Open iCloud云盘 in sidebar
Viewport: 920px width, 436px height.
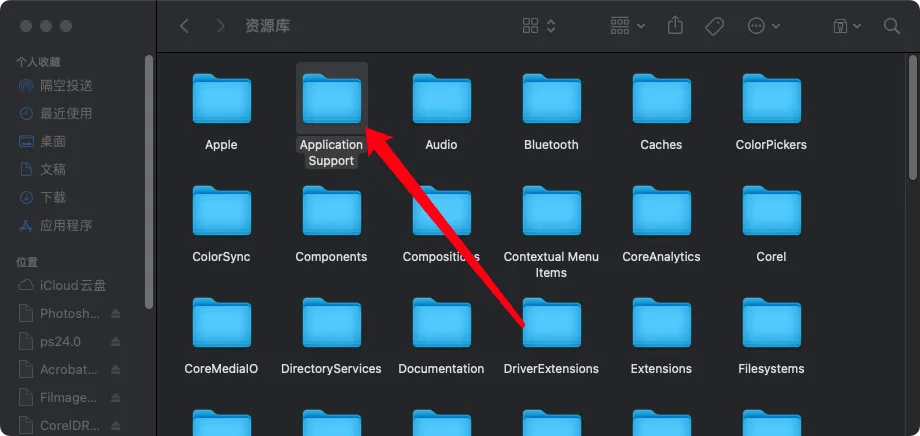[73, 286]
